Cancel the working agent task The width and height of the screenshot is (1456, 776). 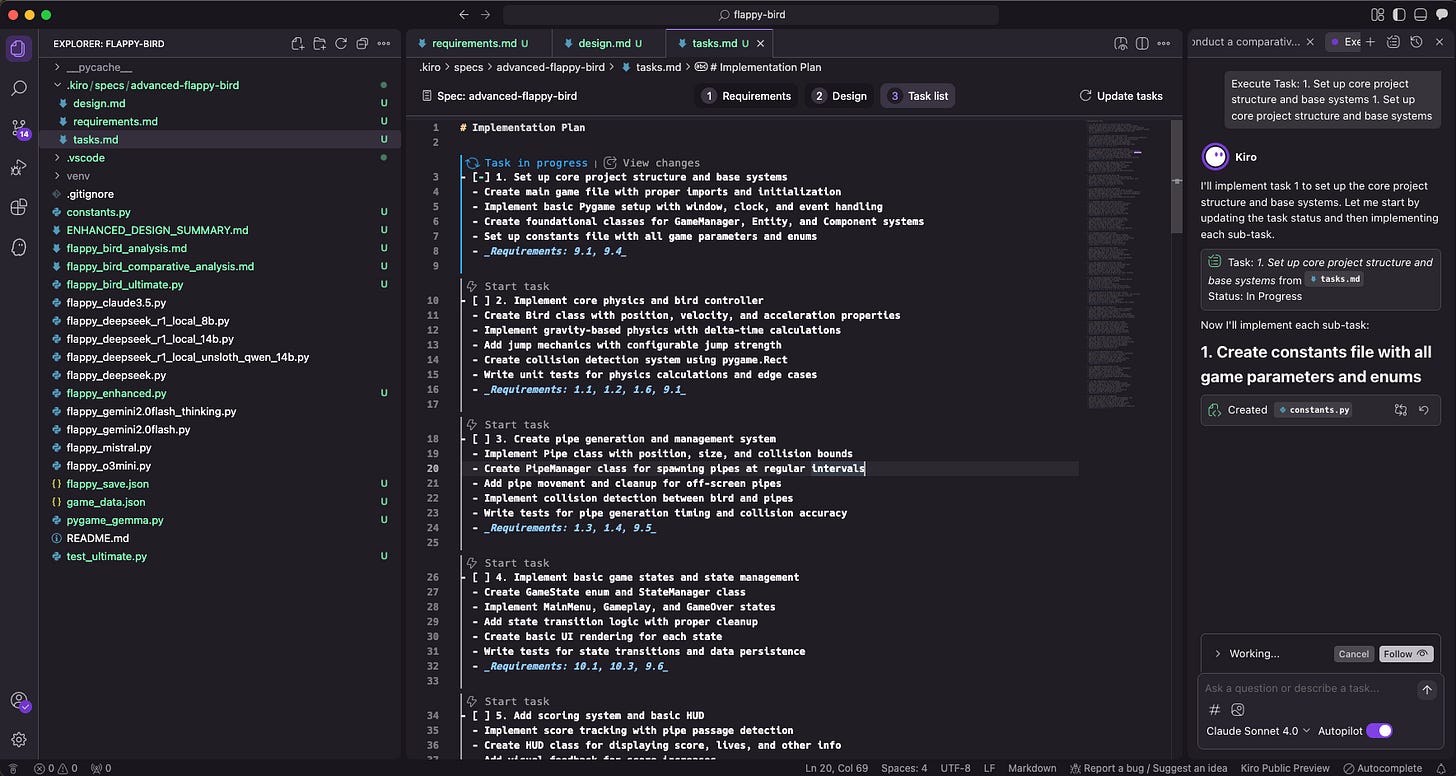(x=1353, y=654)
